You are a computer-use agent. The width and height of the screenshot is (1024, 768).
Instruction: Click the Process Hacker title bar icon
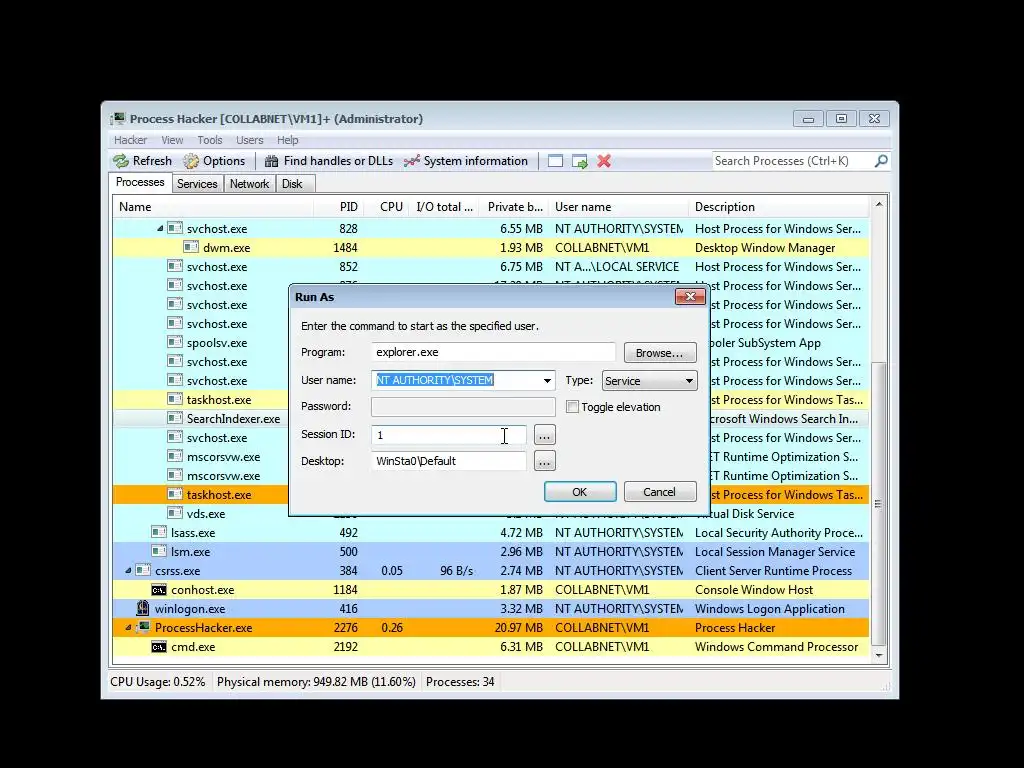118,119
